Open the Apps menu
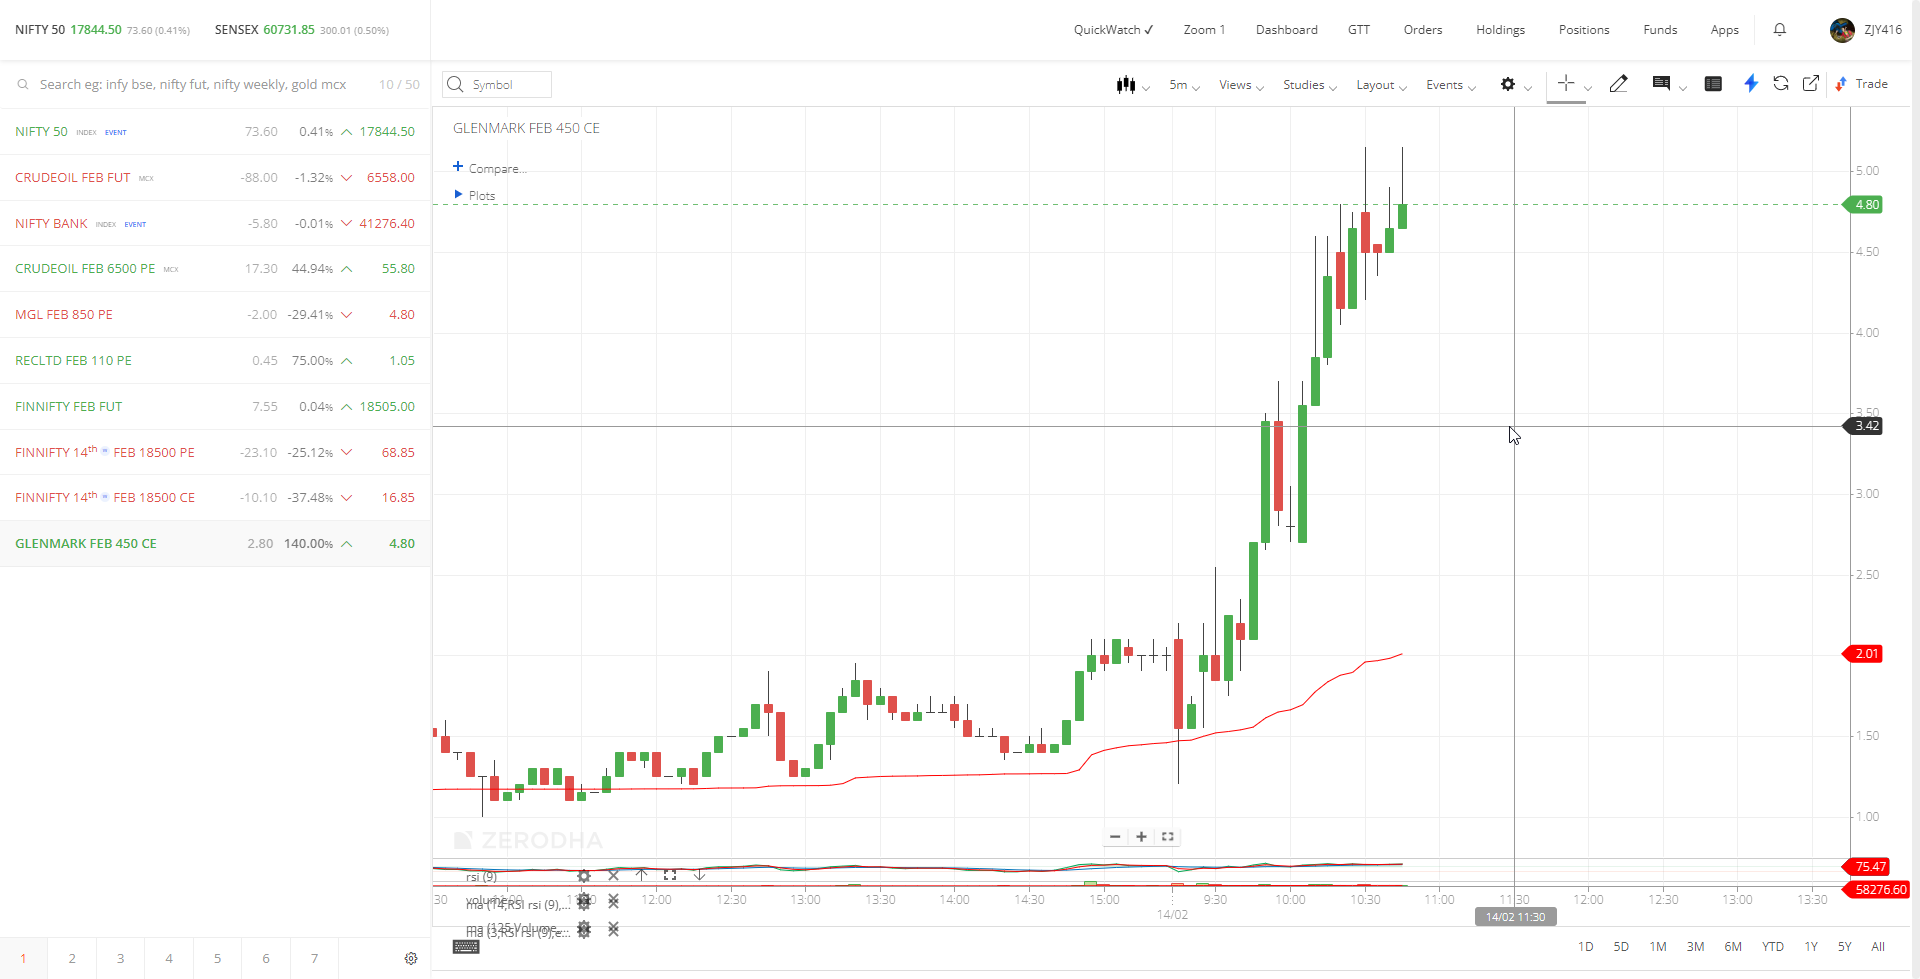 tap(1725, 30)
